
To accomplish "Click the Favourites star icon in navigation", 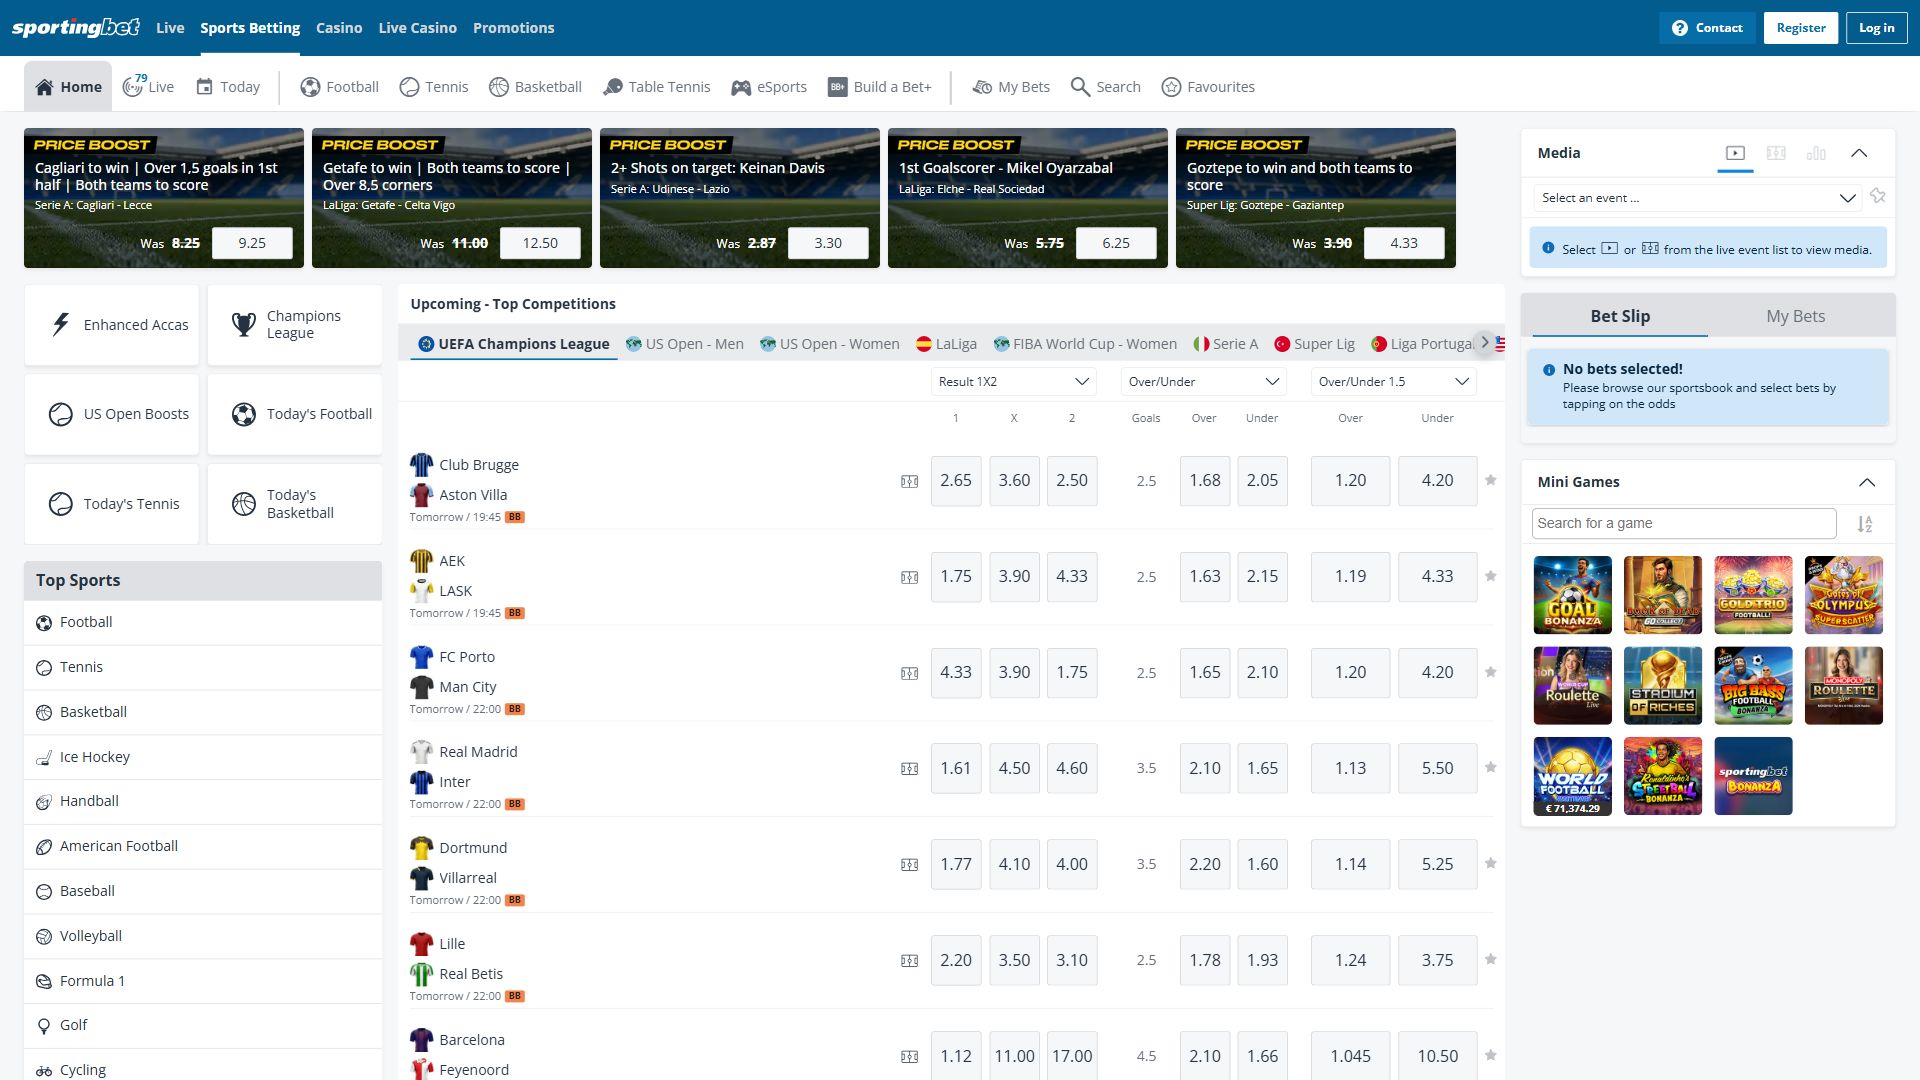I will point(1171,87).
